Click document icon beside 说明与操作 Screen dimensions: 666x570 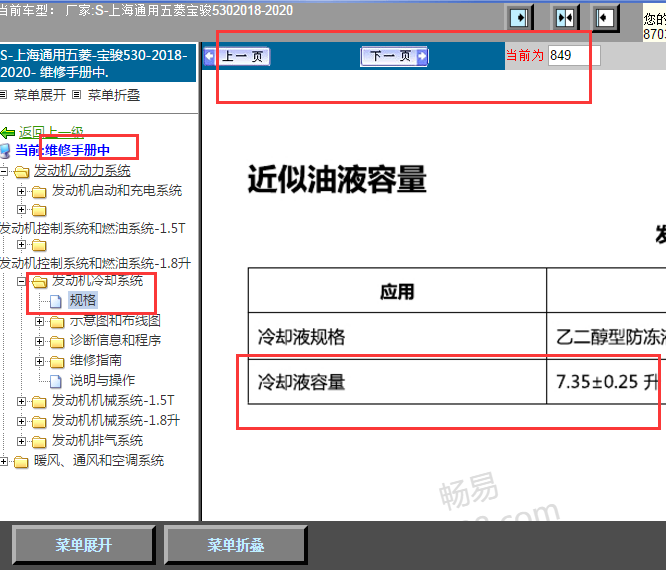(x=56, y=381)
